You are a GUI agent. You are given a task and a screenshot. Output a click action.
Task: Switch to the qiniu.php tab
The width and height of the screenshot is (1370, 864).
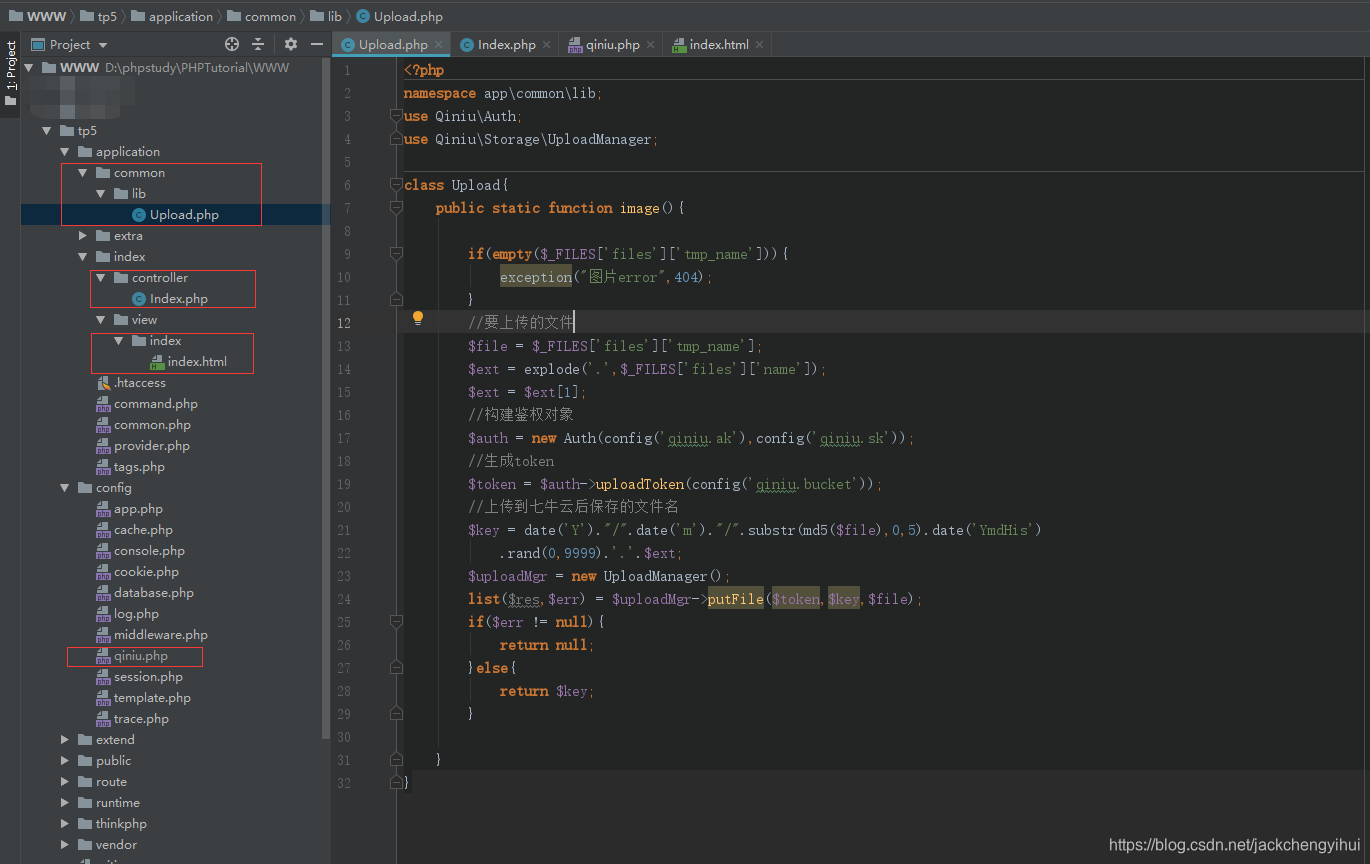pyautogui.click(x=611, y=45)
